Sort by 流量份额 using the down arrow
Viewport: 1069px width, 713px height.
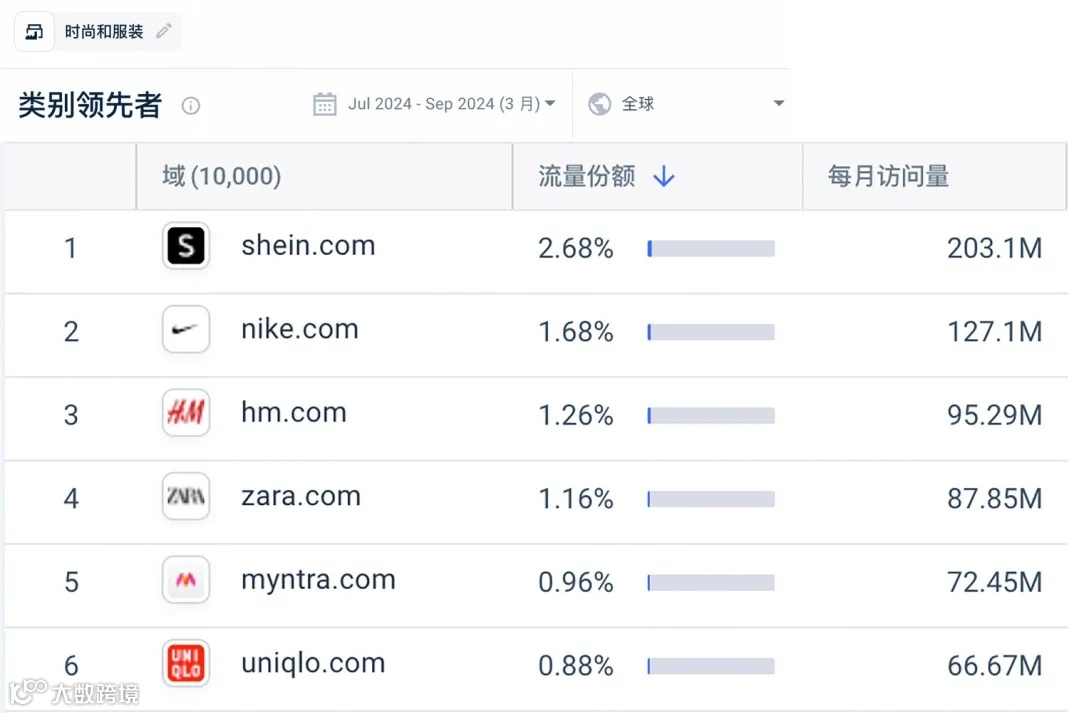tap(664, 177)
